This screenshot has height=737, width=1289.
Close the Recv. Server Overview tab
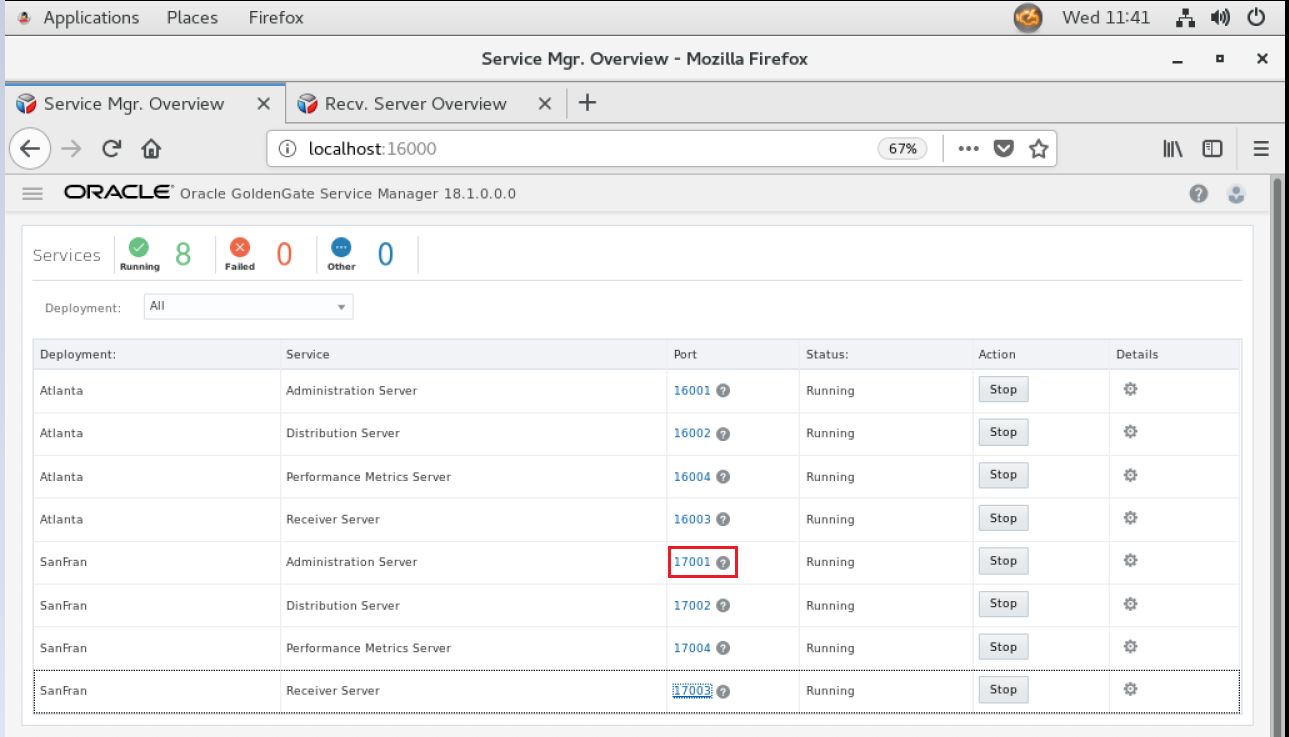pyautogui.click(x=546, y=104)
